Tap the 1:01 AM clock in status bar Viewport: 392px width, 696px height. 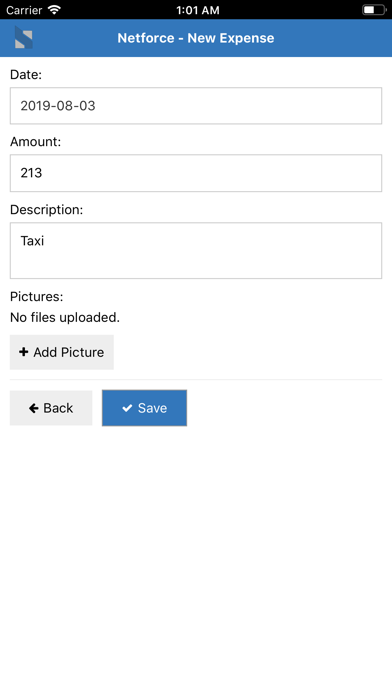tap(198, 10)
